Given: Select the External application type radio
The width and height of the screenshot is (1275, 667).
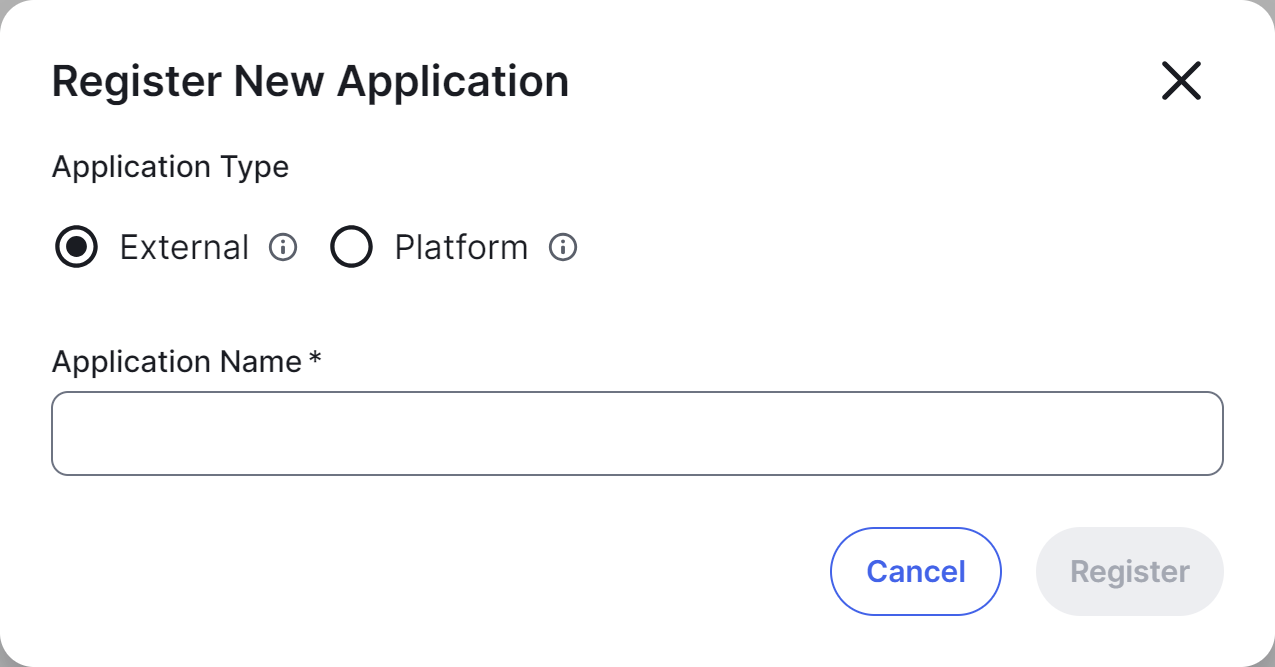Looking at the screenshot, I should click(x=76, y=247).
